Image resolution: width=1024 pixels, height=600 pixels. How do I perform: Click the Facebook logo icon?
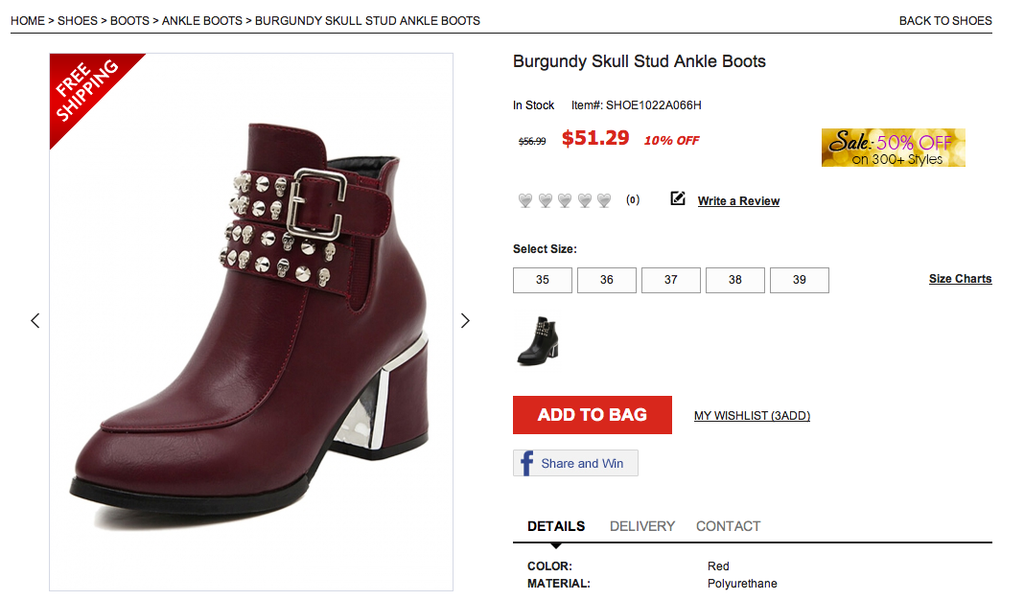click(x=526, y=463)
